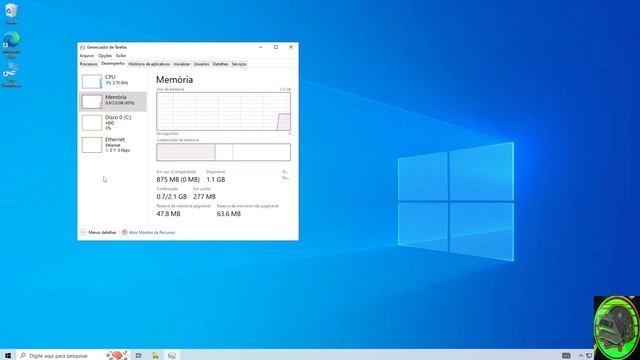Switch to the Serviços tab

(x=239, y=64)
